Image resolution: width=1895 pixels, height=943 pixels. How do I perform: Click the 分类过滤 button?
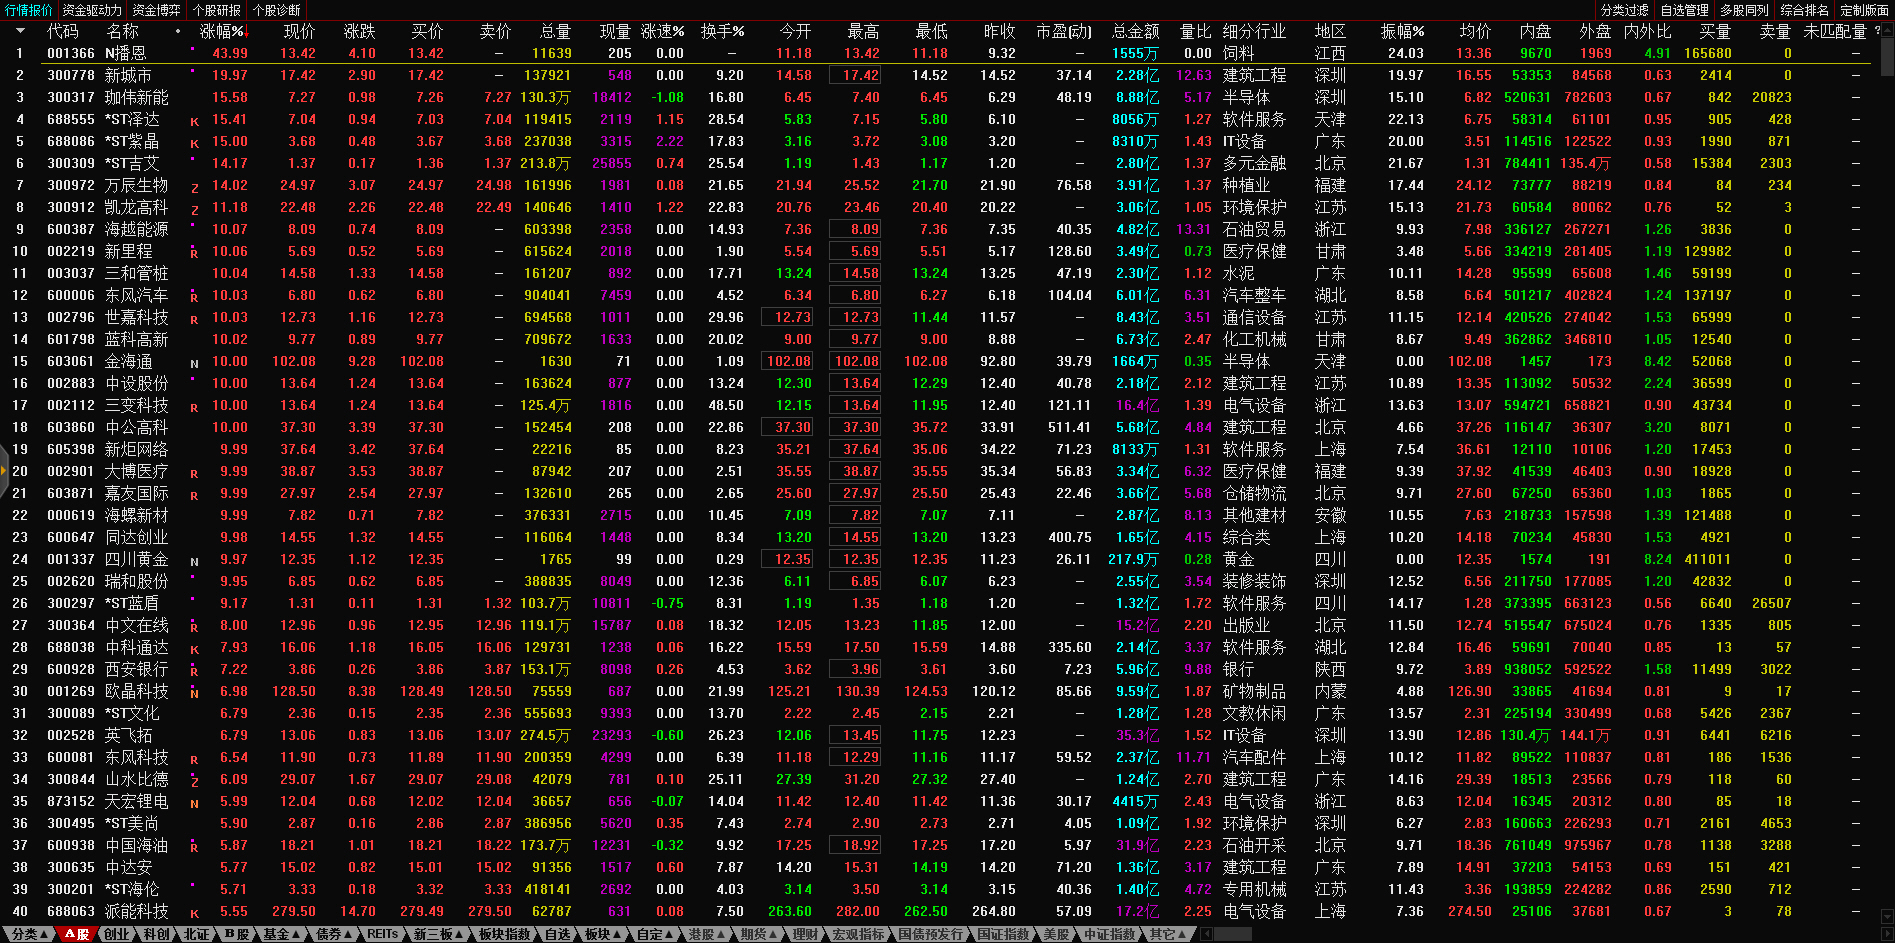click(1624, 10)
